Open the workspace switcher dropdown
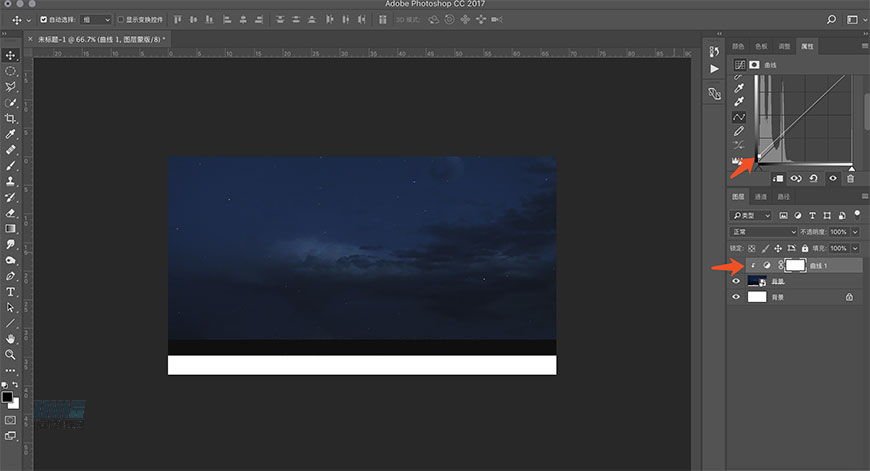The width and height of the screenshot is (870, 471). point(855,19)
